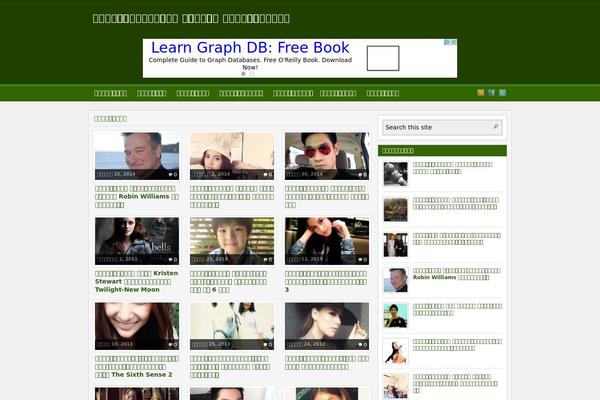Open the white horse photo thumbnail
This screenshot has width=600, height=400.
pyautogui.click(x=232, y=326)
